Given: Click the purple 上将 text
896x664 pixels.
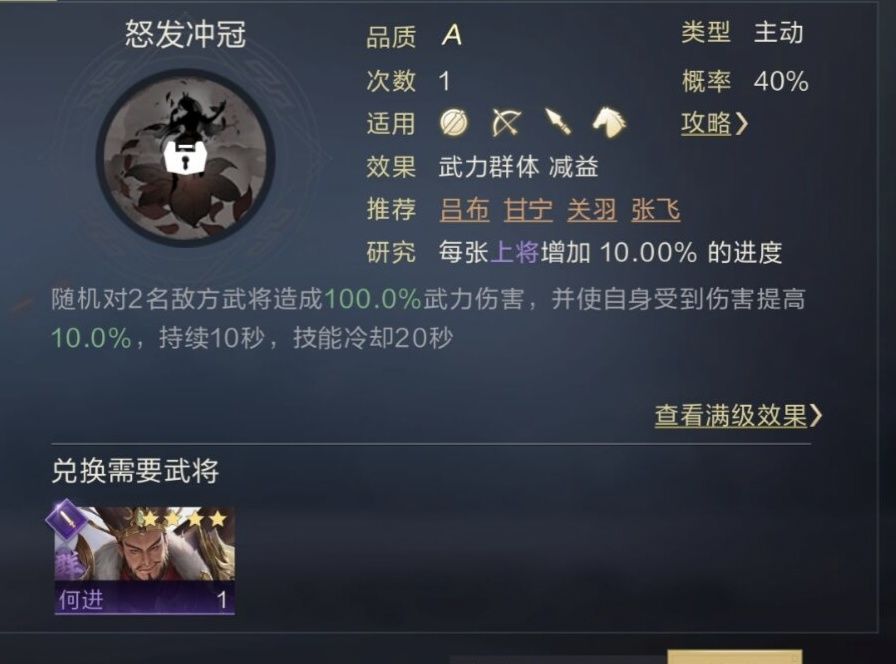Looking at the screenshot, I should (514, 252).
